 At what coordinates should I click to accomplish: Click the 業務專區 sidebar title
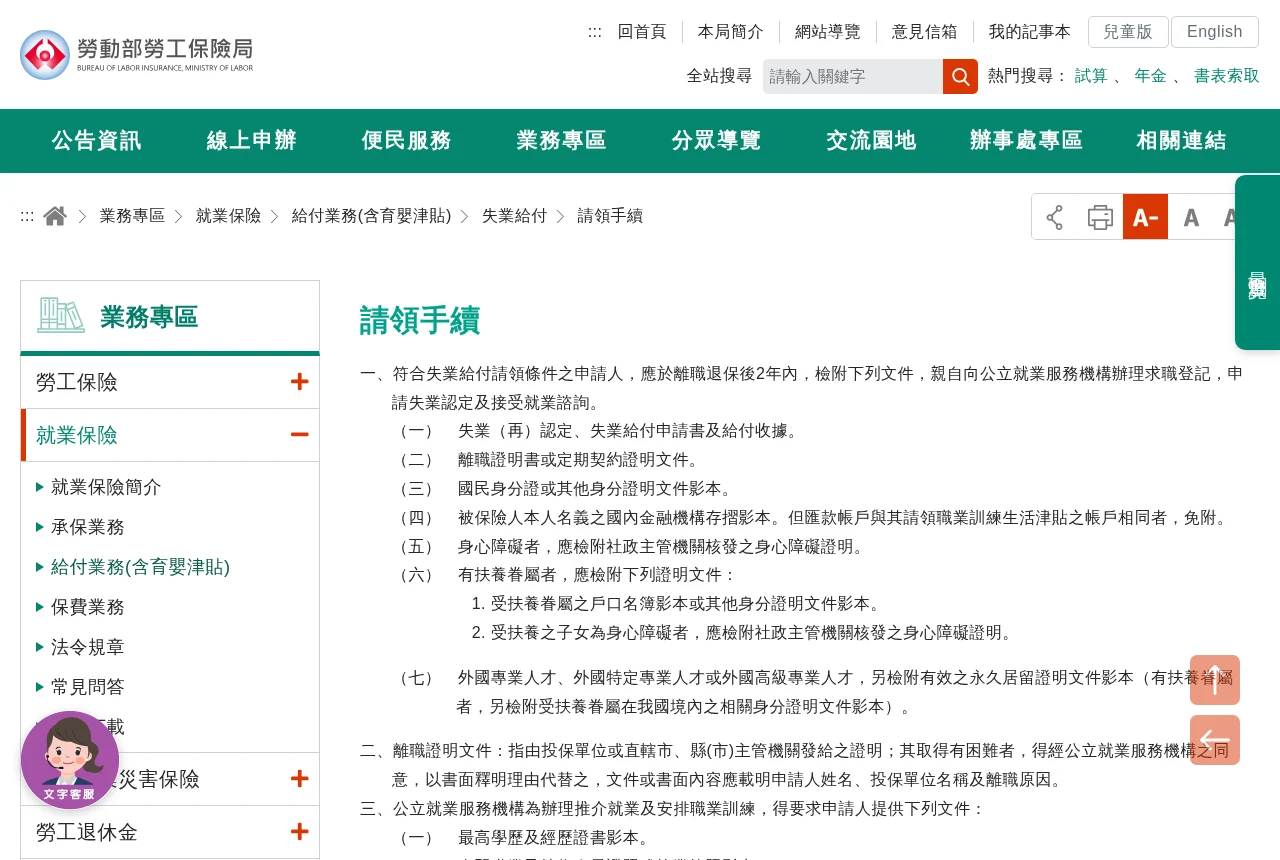click(149, 317)
